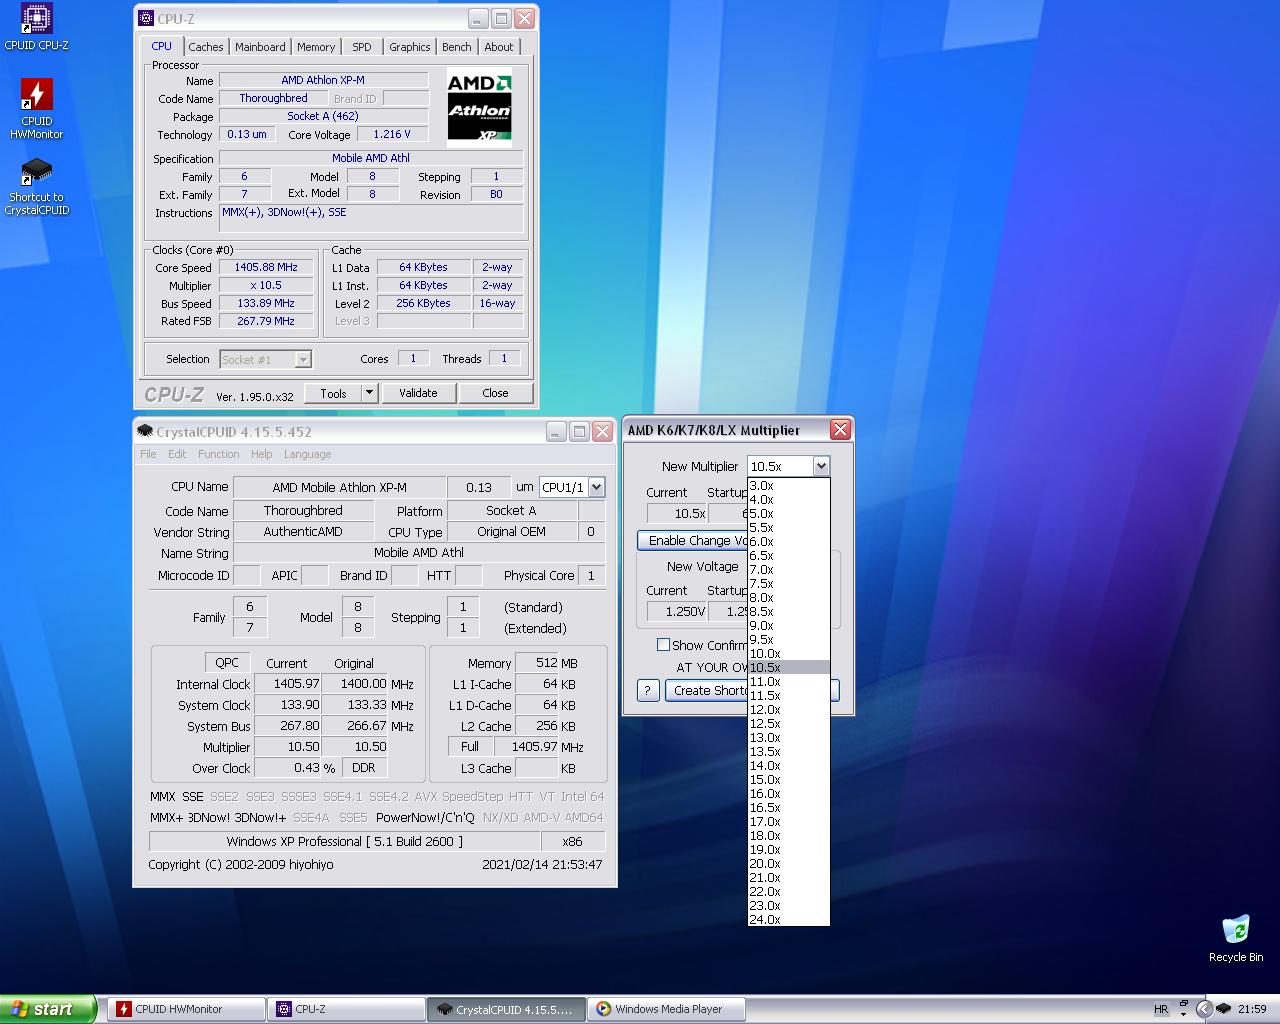The width and height of the screenshot is (1280, 1024).
Task: Open the Recycle Bin icon
Action: click(1235, 930)
